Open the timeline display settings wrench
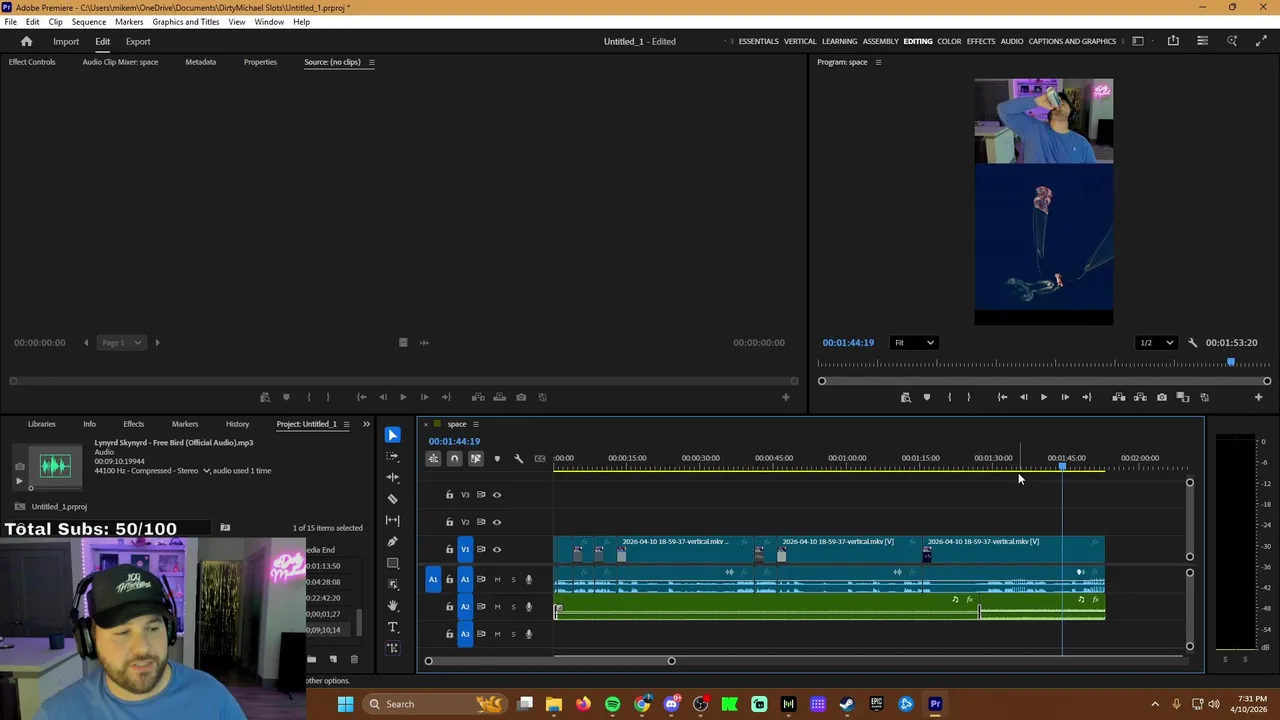 [518, 459]
